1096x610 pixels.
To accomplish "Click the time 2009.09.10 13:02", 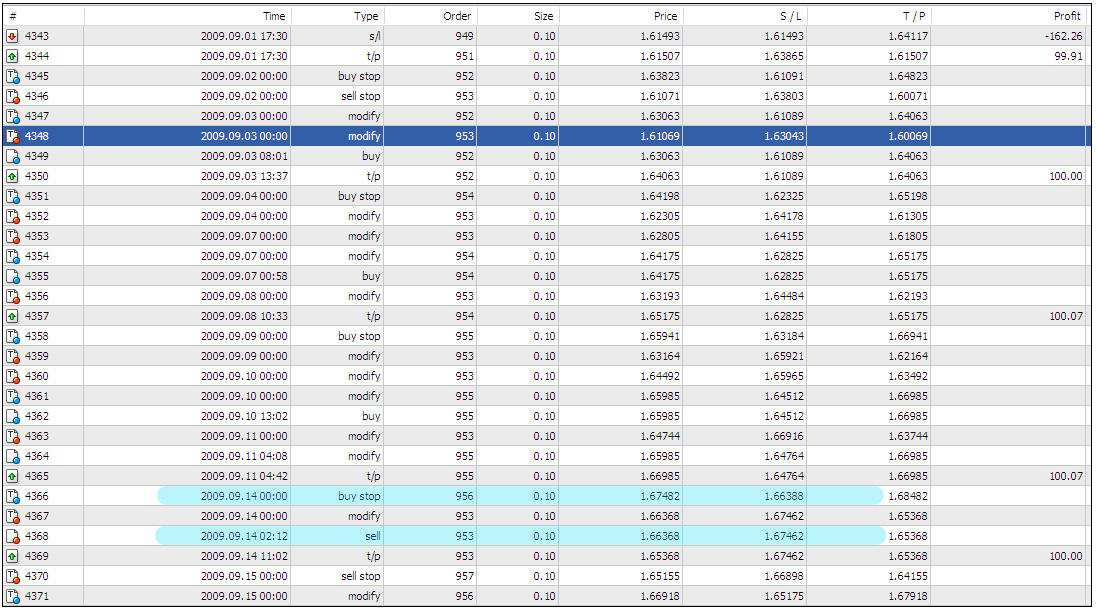I will 244,416.
